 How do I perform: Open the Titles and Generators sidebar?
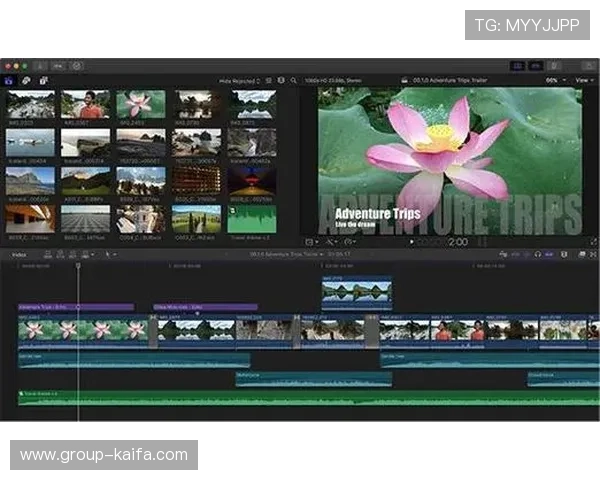42,80
